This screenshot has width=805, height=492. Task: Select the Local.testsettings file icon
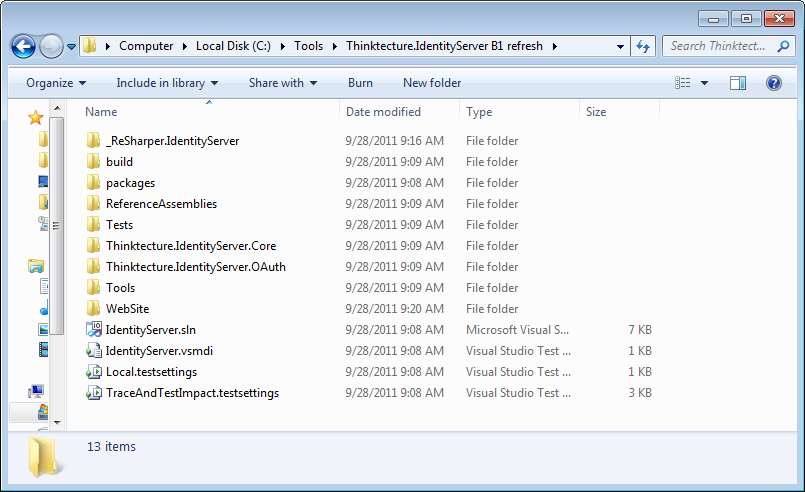tap(93, 372)
